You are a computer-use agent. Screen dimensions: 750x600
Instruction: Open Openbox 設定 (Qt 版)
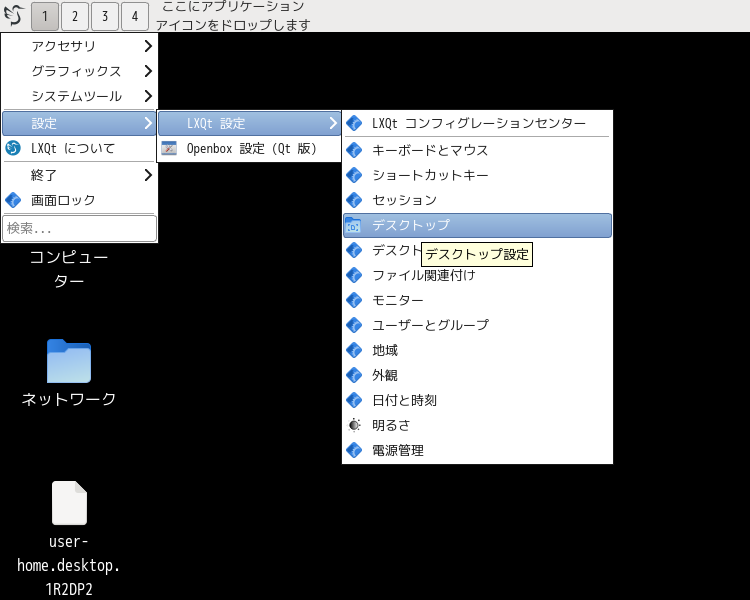point(249,148)
